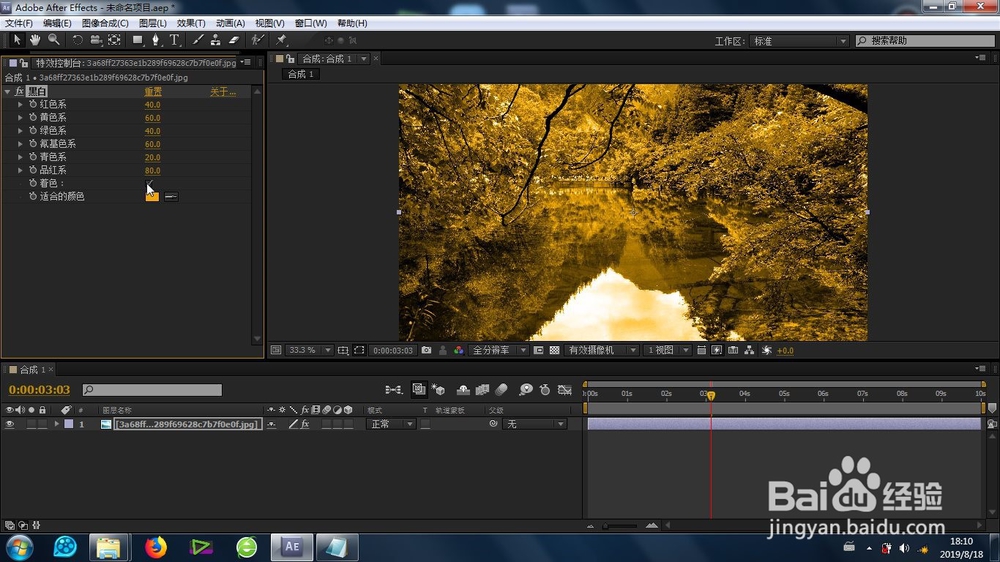Toggle 品红系 stopwatch keyframing
1000x562 pixels.
tap(33, 170)
